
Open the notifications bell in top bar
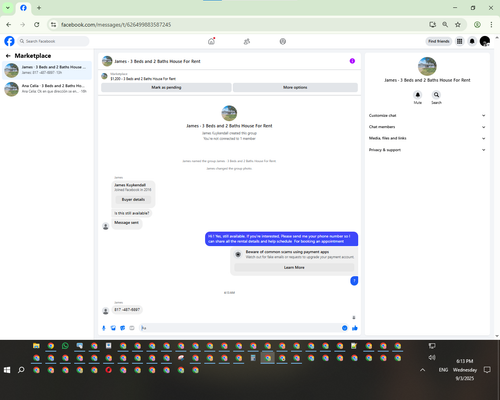[472, 41]
